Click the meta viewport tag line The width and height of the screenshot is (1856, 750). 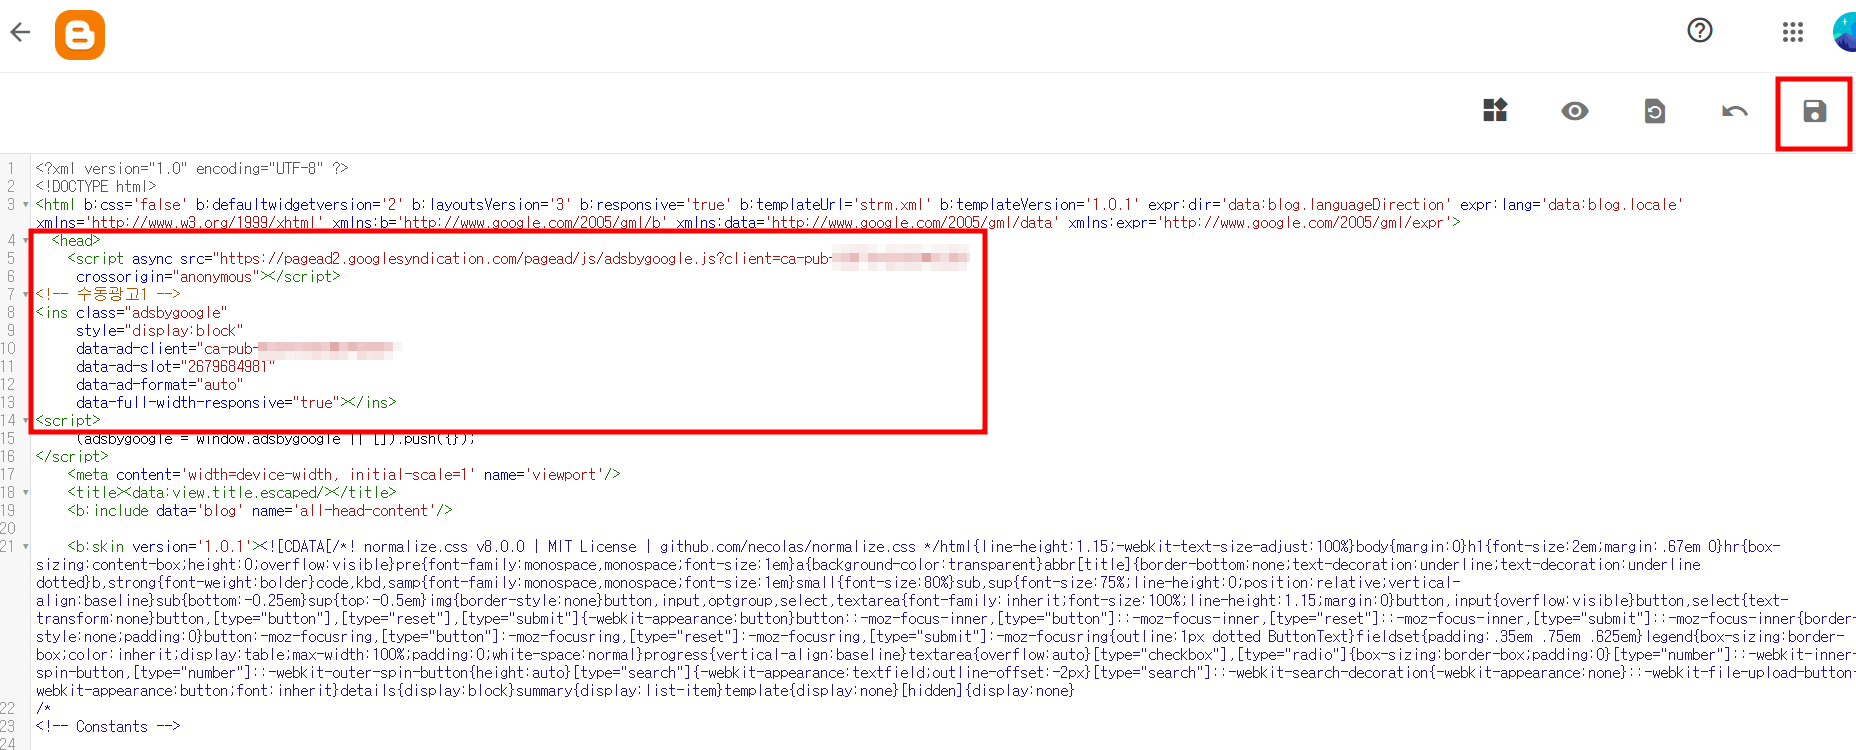pyautogui.click(x=344, y=475)
